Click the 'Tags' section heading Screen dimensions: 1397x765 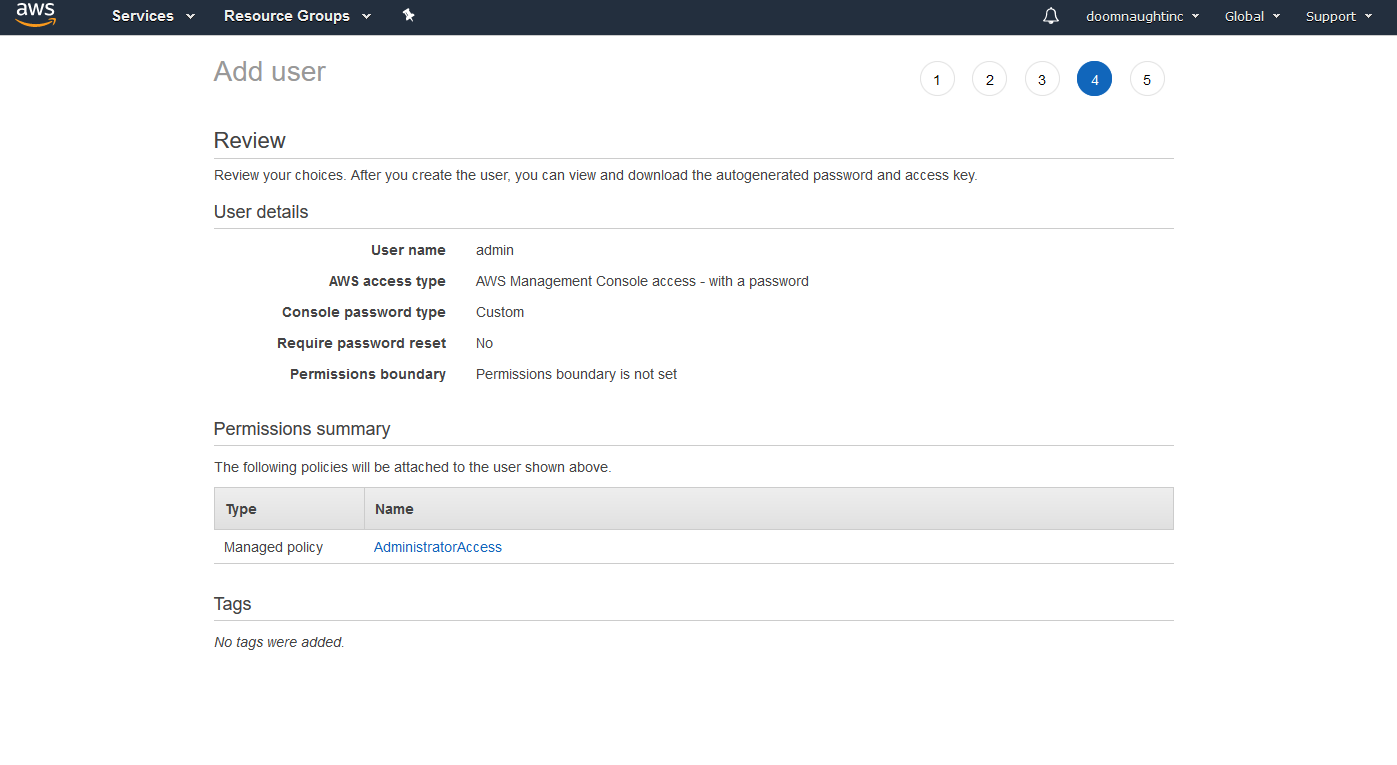pos(233,604)
